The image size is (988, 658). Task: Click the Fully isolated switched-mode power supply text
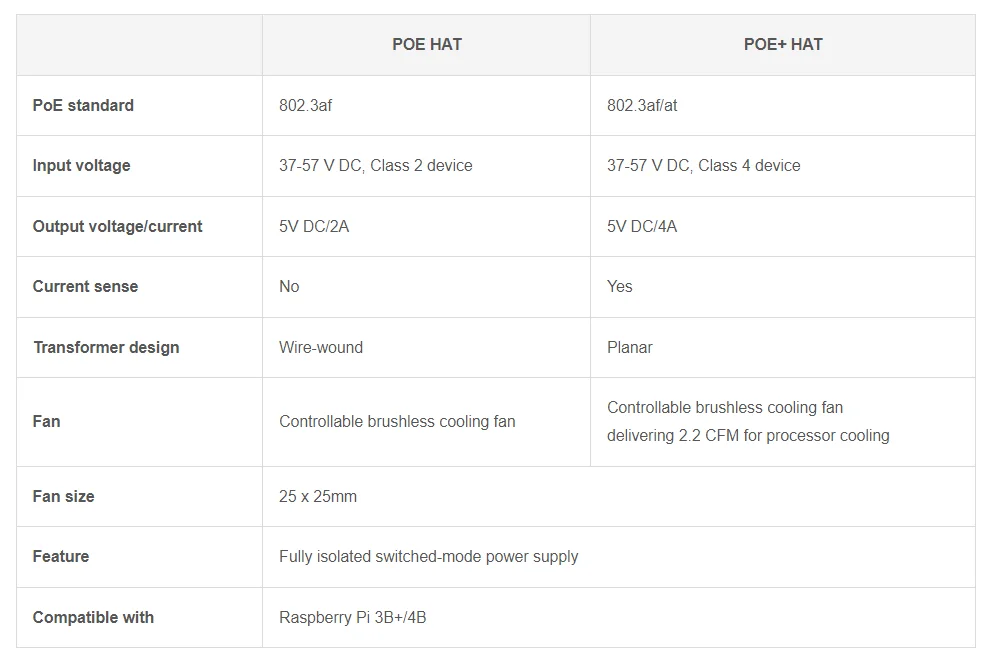point(428,556)
